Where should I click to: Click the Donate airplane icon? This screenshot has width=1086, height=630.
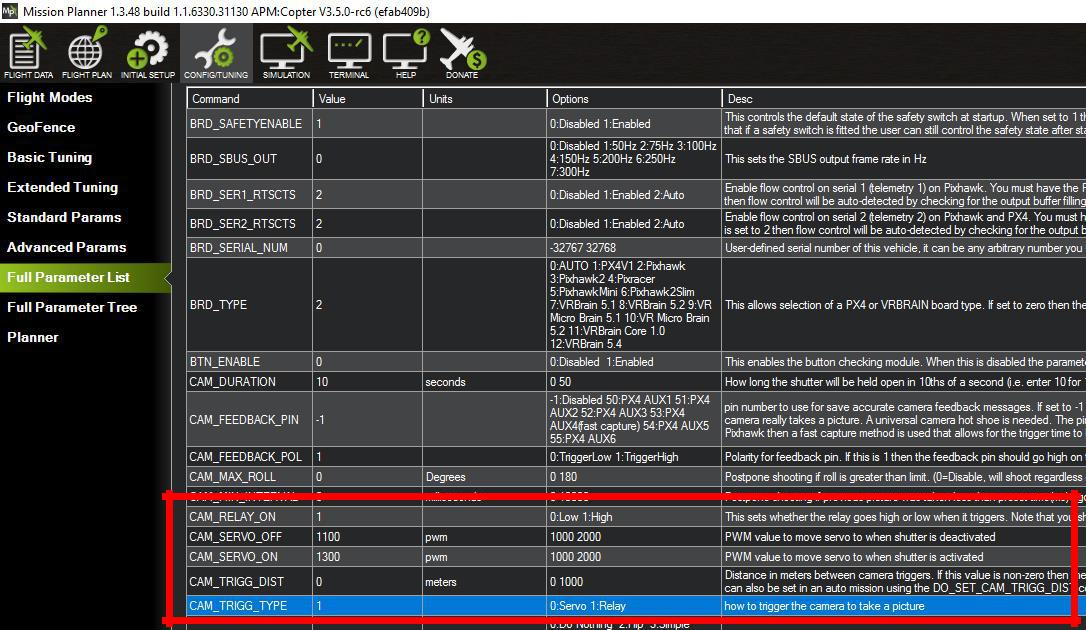coord(461,53)
